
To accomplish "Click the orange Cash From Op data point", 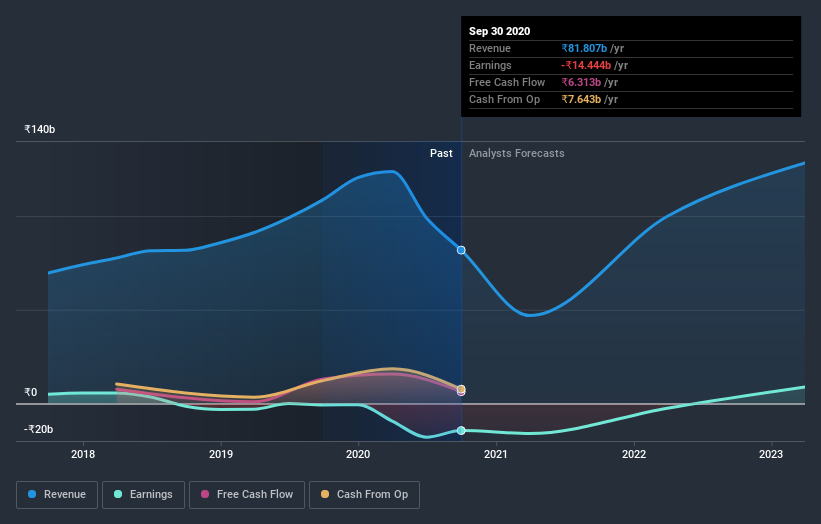I will pyautogui.click(x=461, y=389).
